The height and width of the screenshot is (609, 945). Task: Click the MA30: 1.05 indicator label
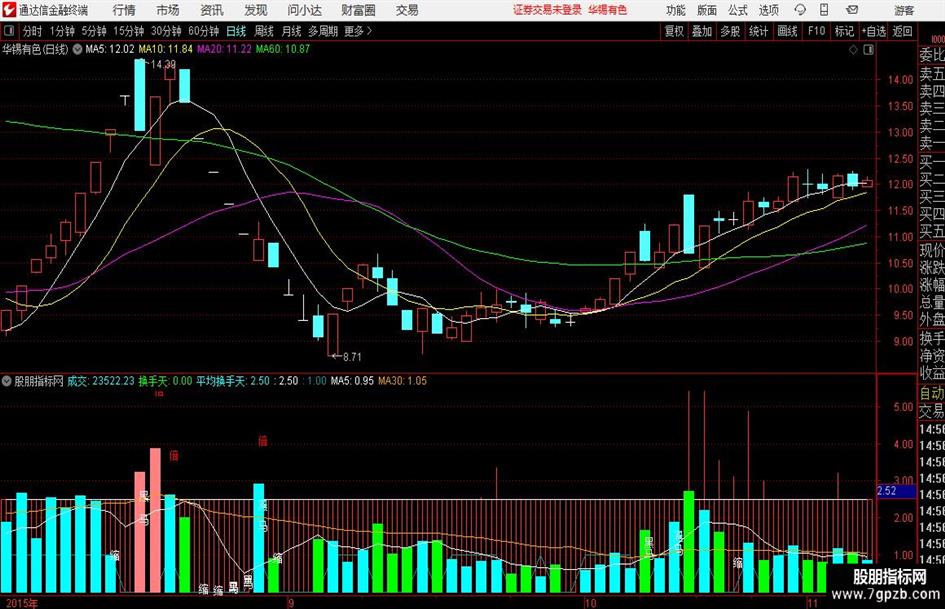(402, 381)
